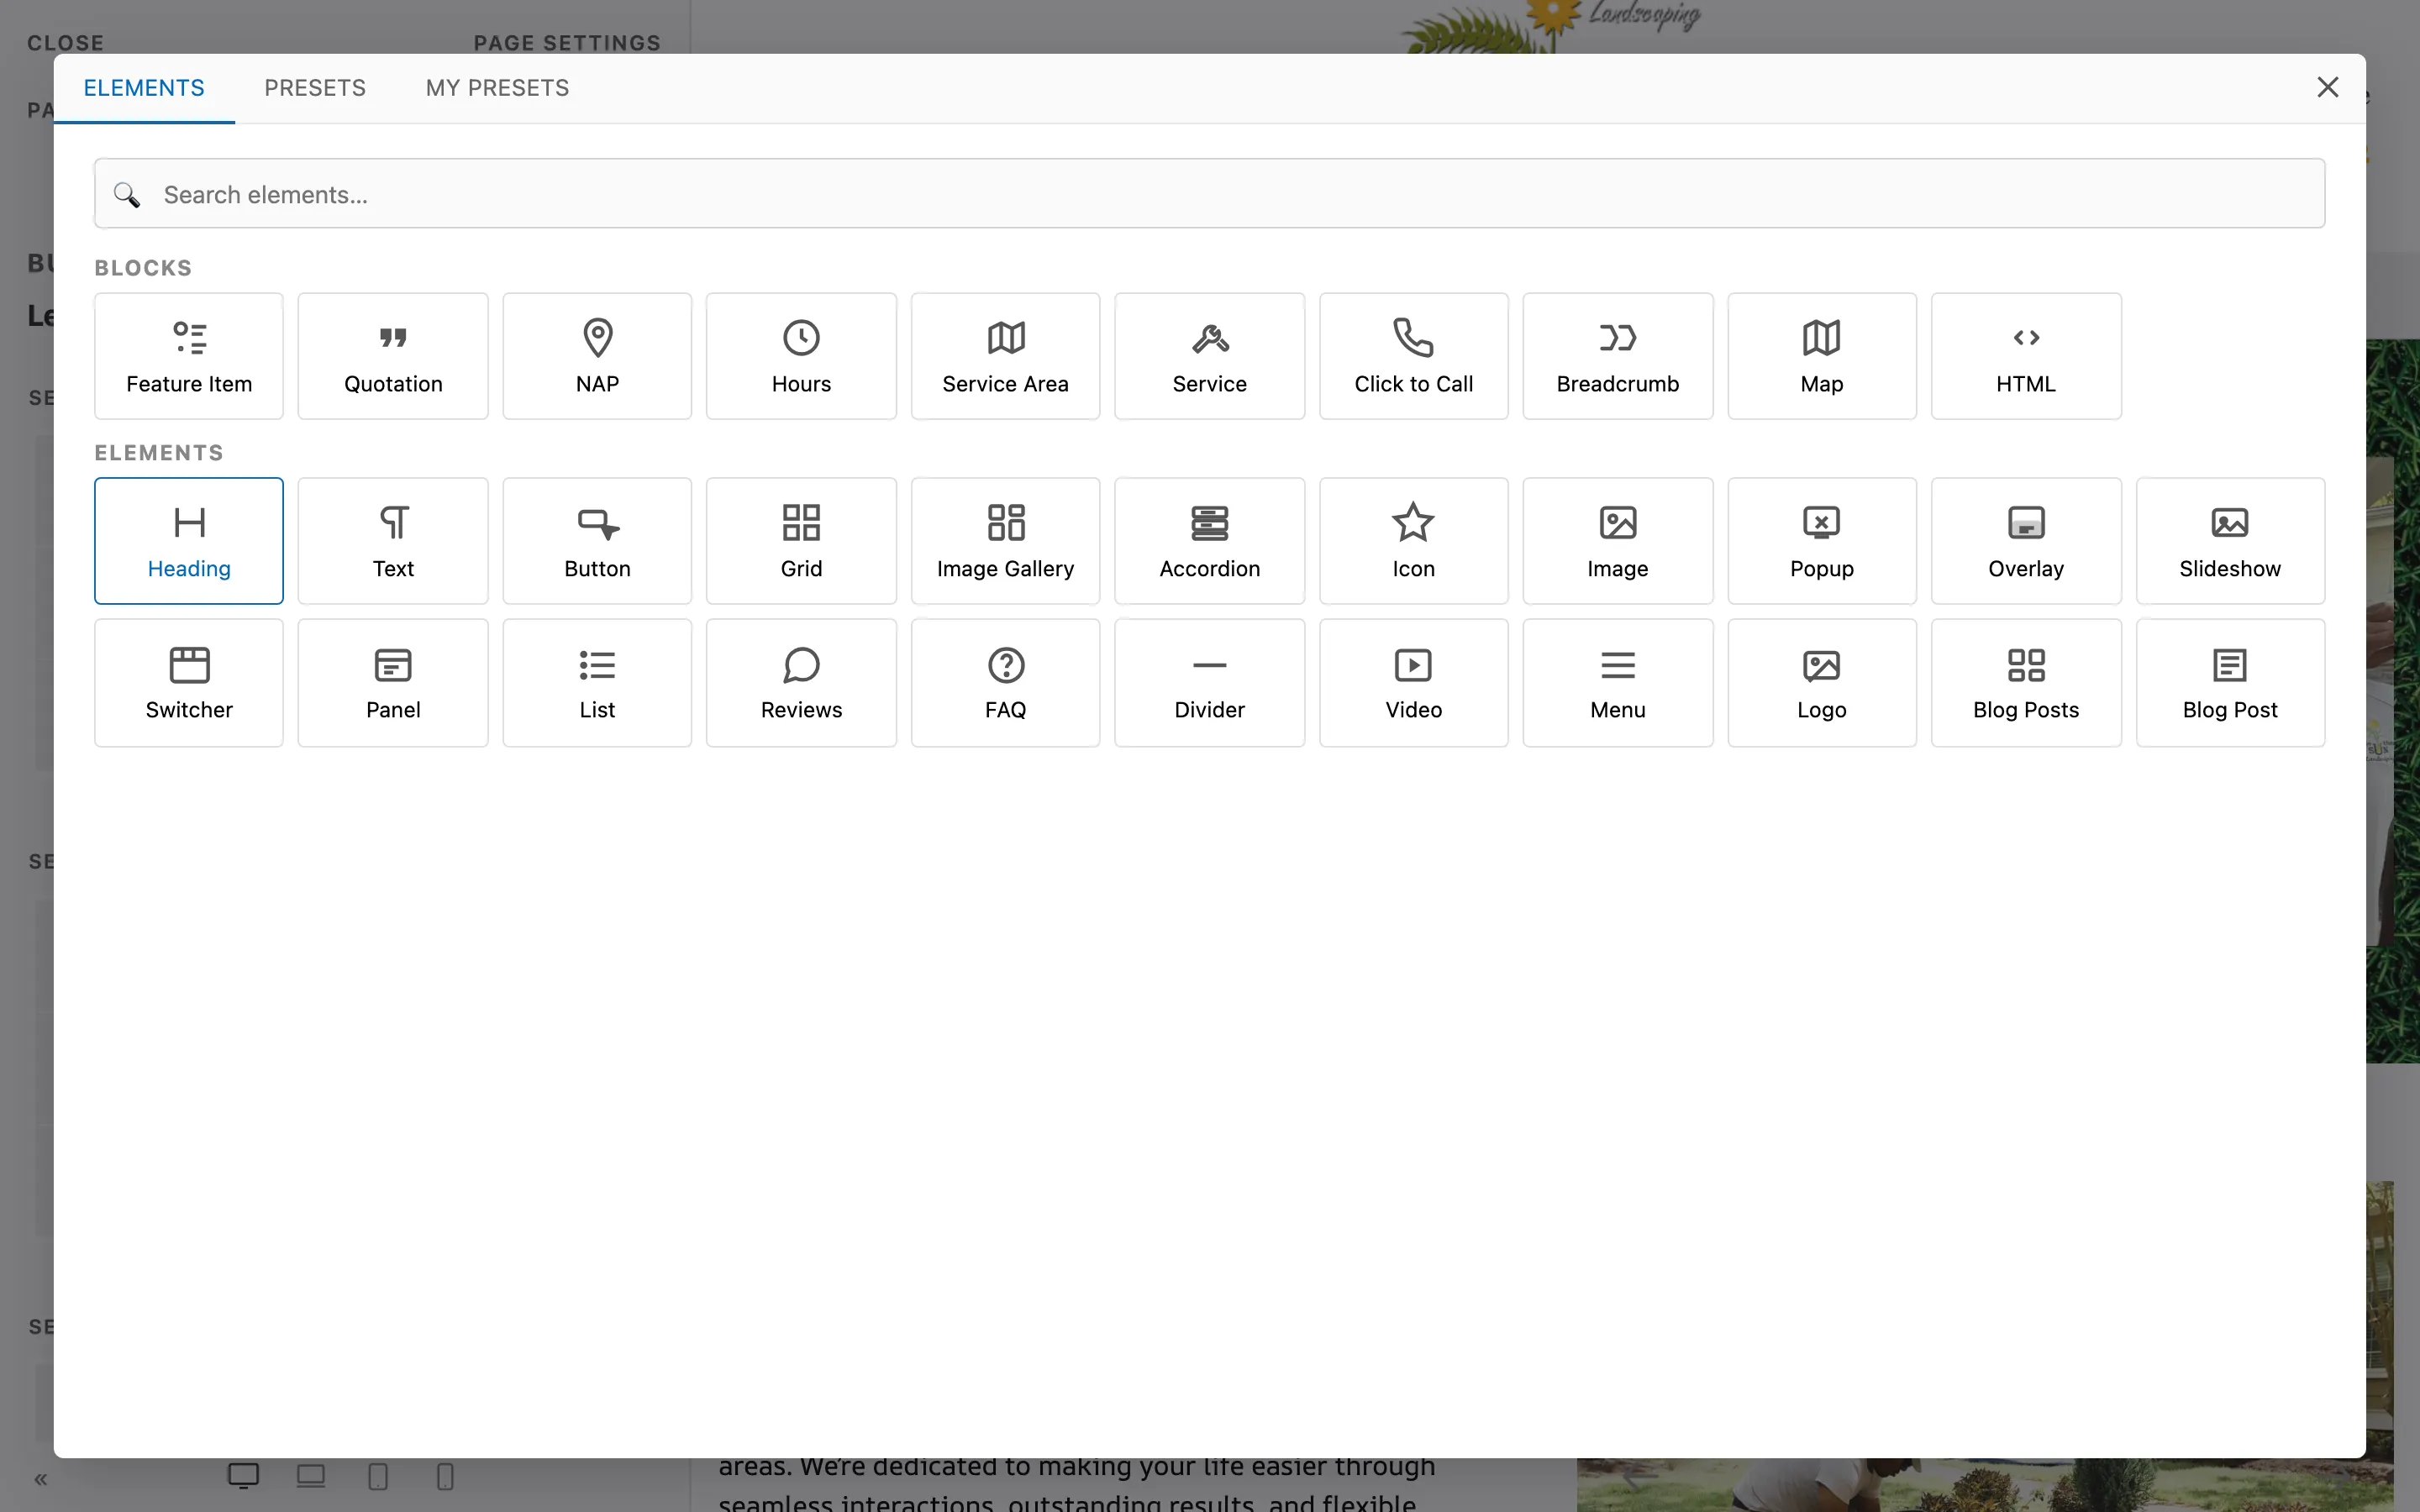Switch to tablet preview device icon
The height and width of the screenshot is (1512, 2420).
(x=378, y=1477)
